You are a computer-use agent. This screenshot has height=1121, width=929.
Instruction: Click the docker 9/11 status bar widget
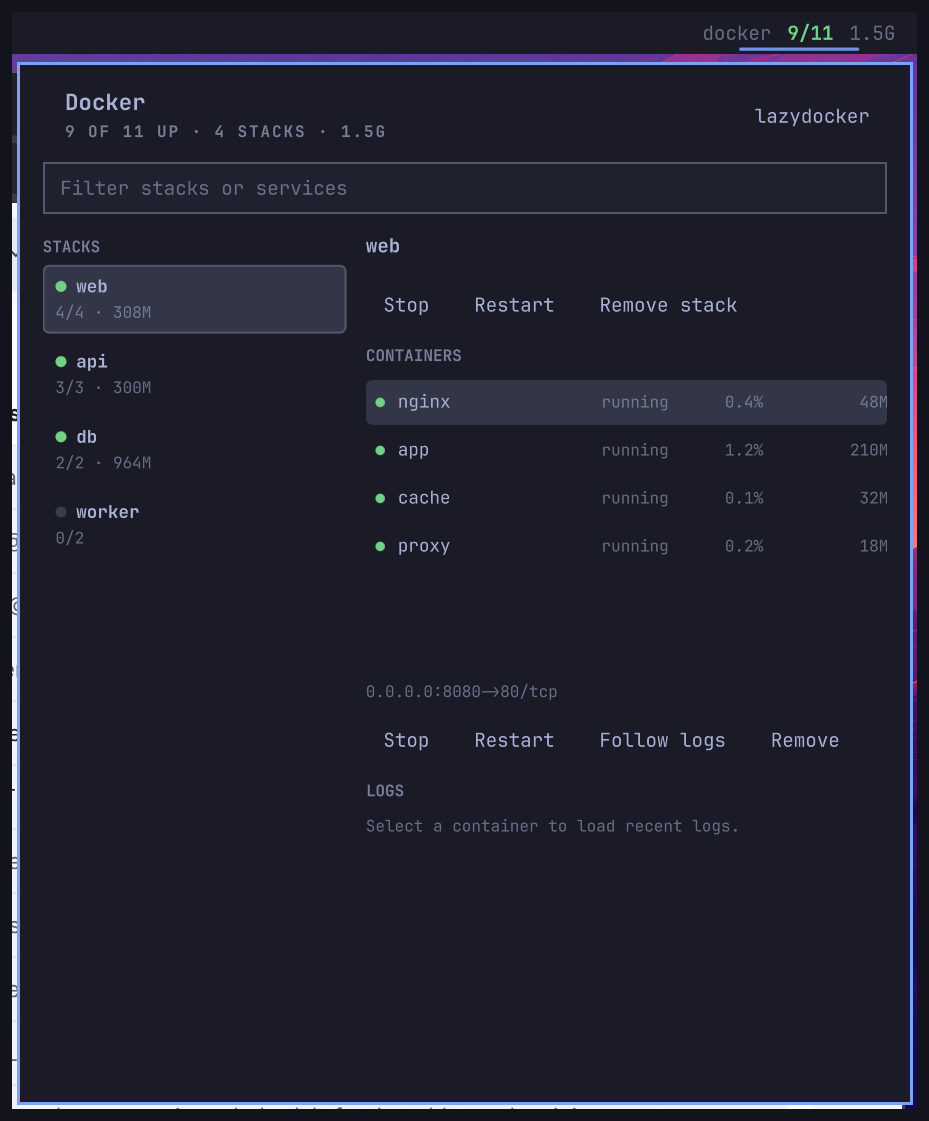click(799, 34)
